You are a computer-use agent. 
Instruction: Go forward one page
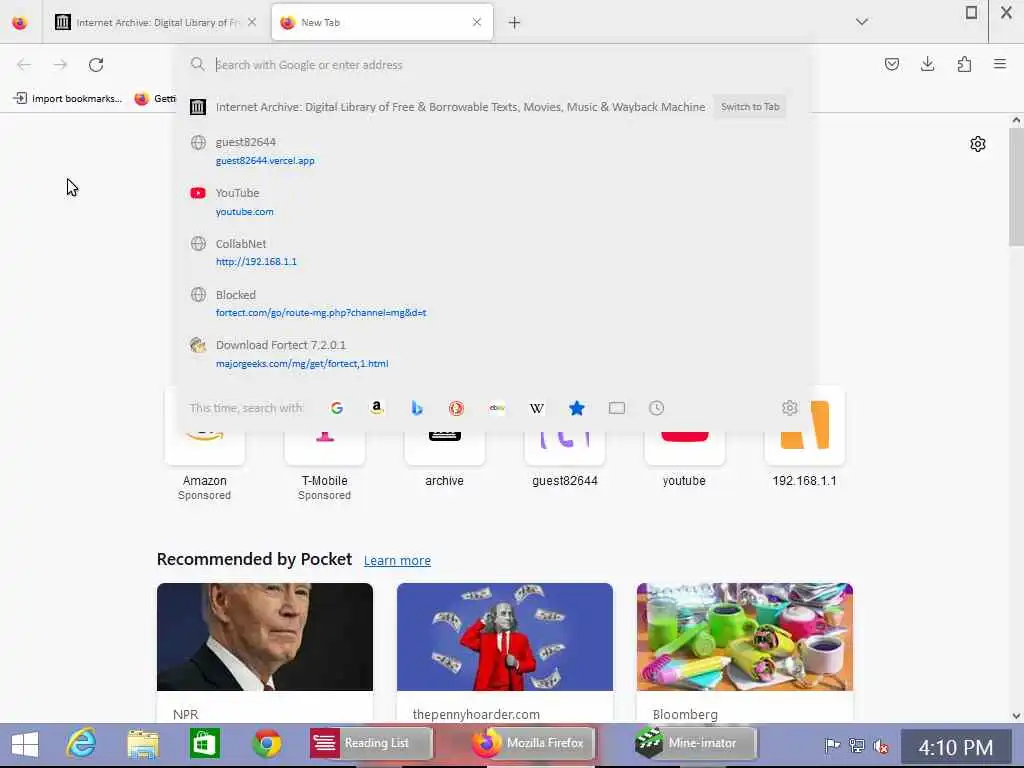60,65
